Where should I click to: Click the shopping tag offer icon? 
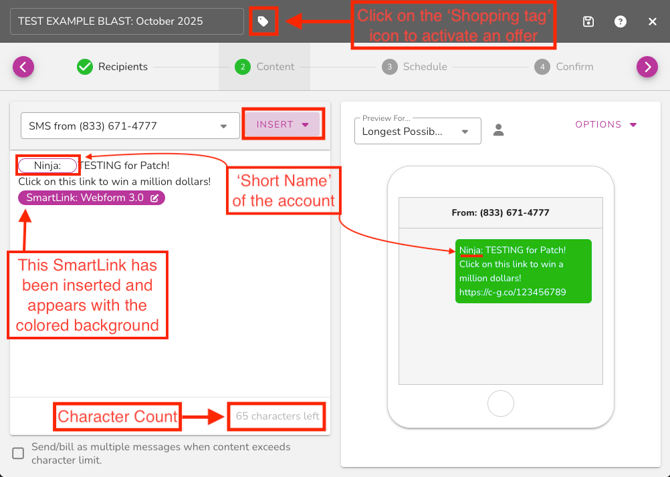pyautogui.click(x=263, y=21)
